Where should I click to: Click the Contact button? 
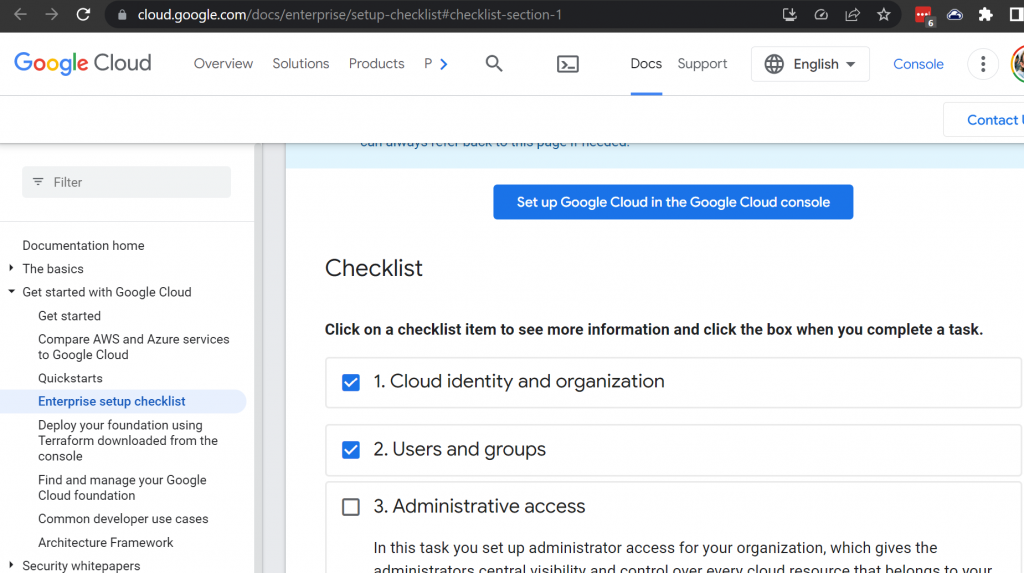pos(984,120)
